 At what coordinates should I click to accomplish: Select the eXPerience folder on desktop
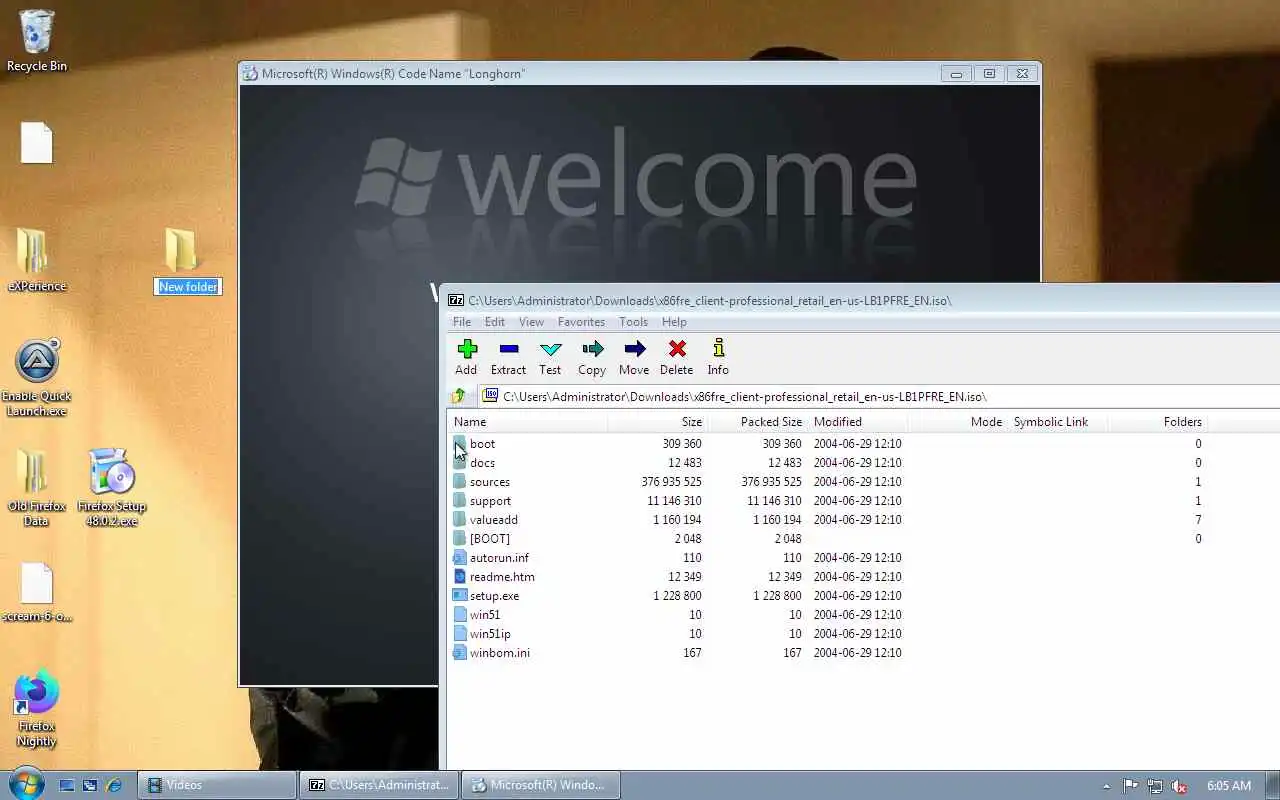37,260
